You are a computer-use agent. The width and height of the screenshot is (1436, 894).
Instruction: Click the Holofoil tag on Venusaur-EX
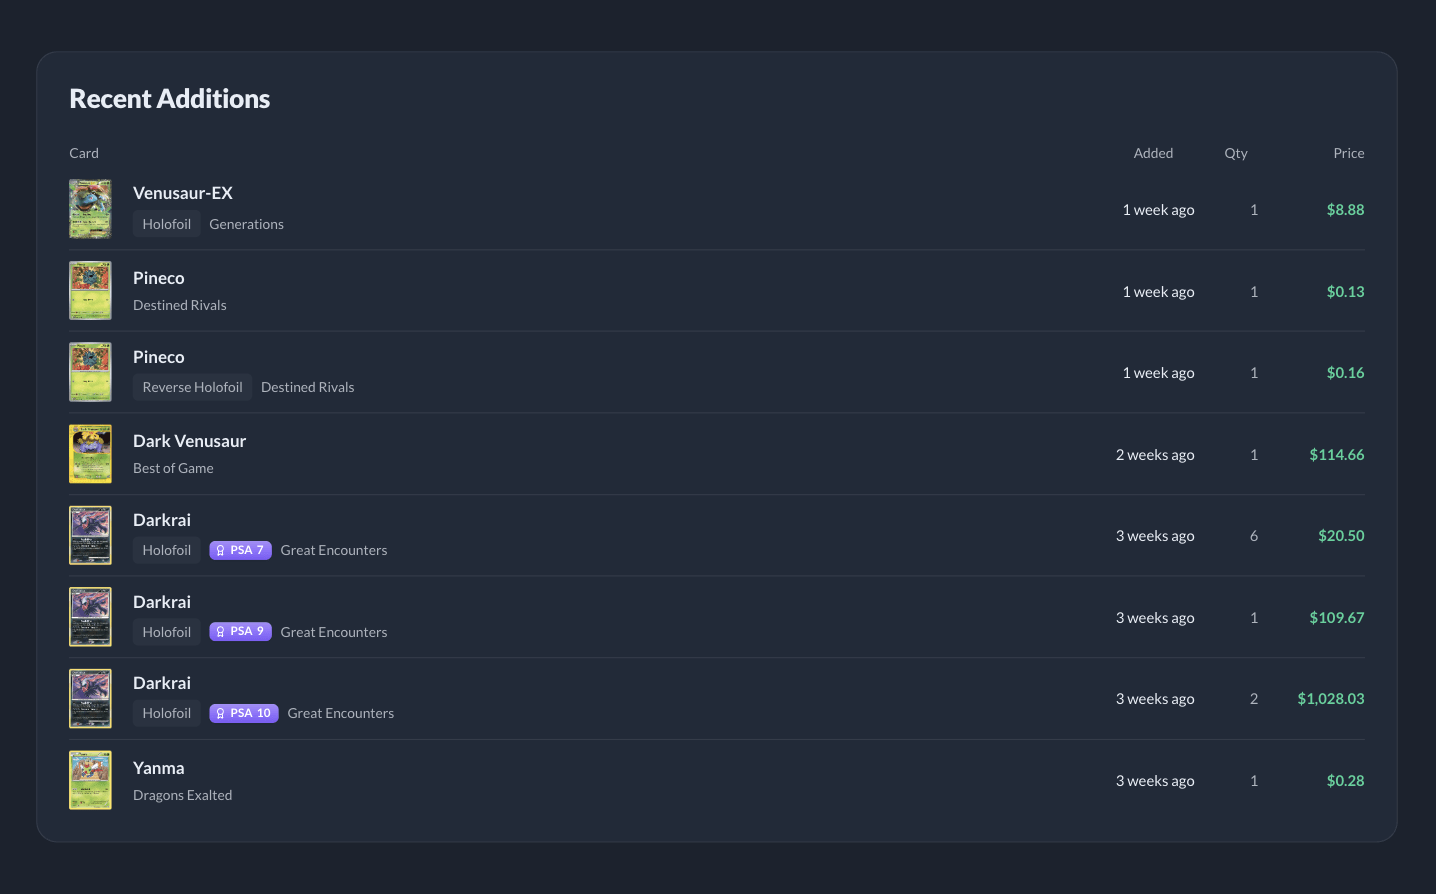pyautogui.click(x=167, y=224)
